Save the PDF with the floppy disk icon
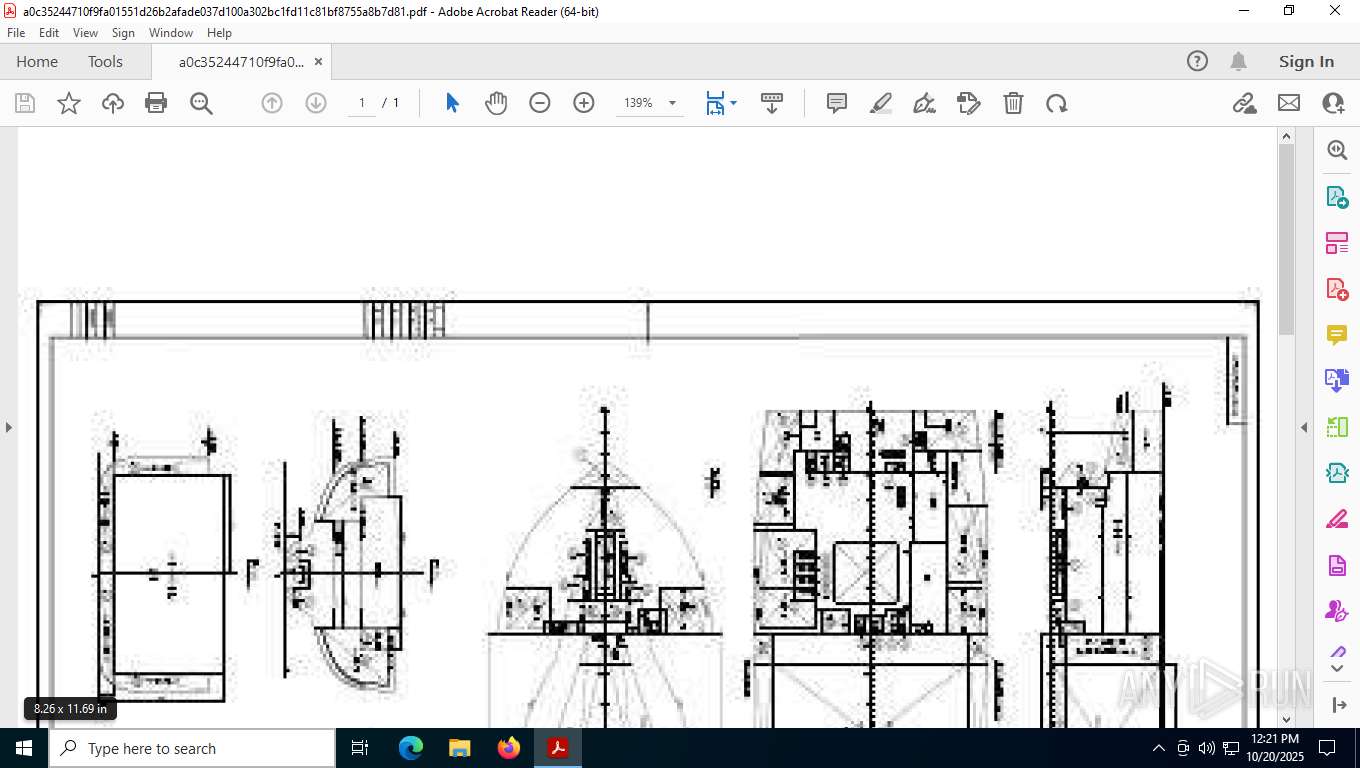This screenshot has height=768, width=1360. pos(25,103)
